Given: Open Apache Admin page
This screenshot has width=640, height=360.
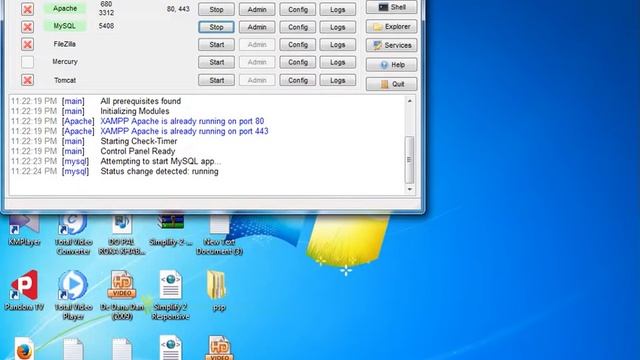Looking at the screenshot, I should click(257, 9).
